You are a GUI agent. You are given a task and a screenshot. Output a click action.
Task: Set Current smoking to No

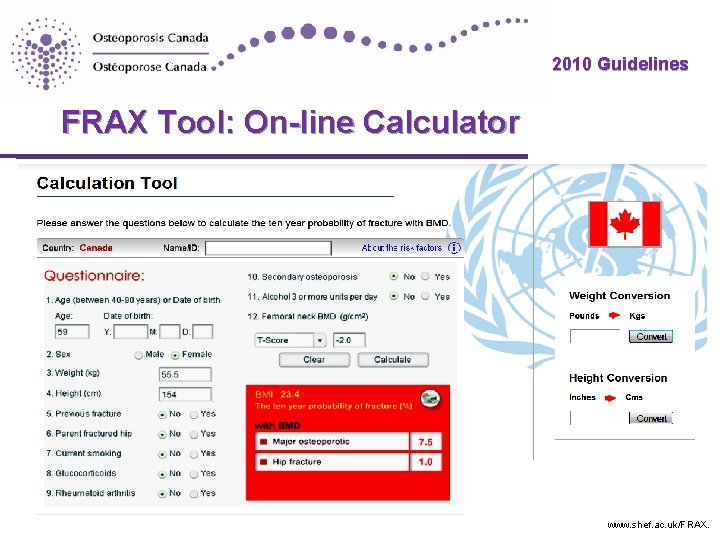162,454
